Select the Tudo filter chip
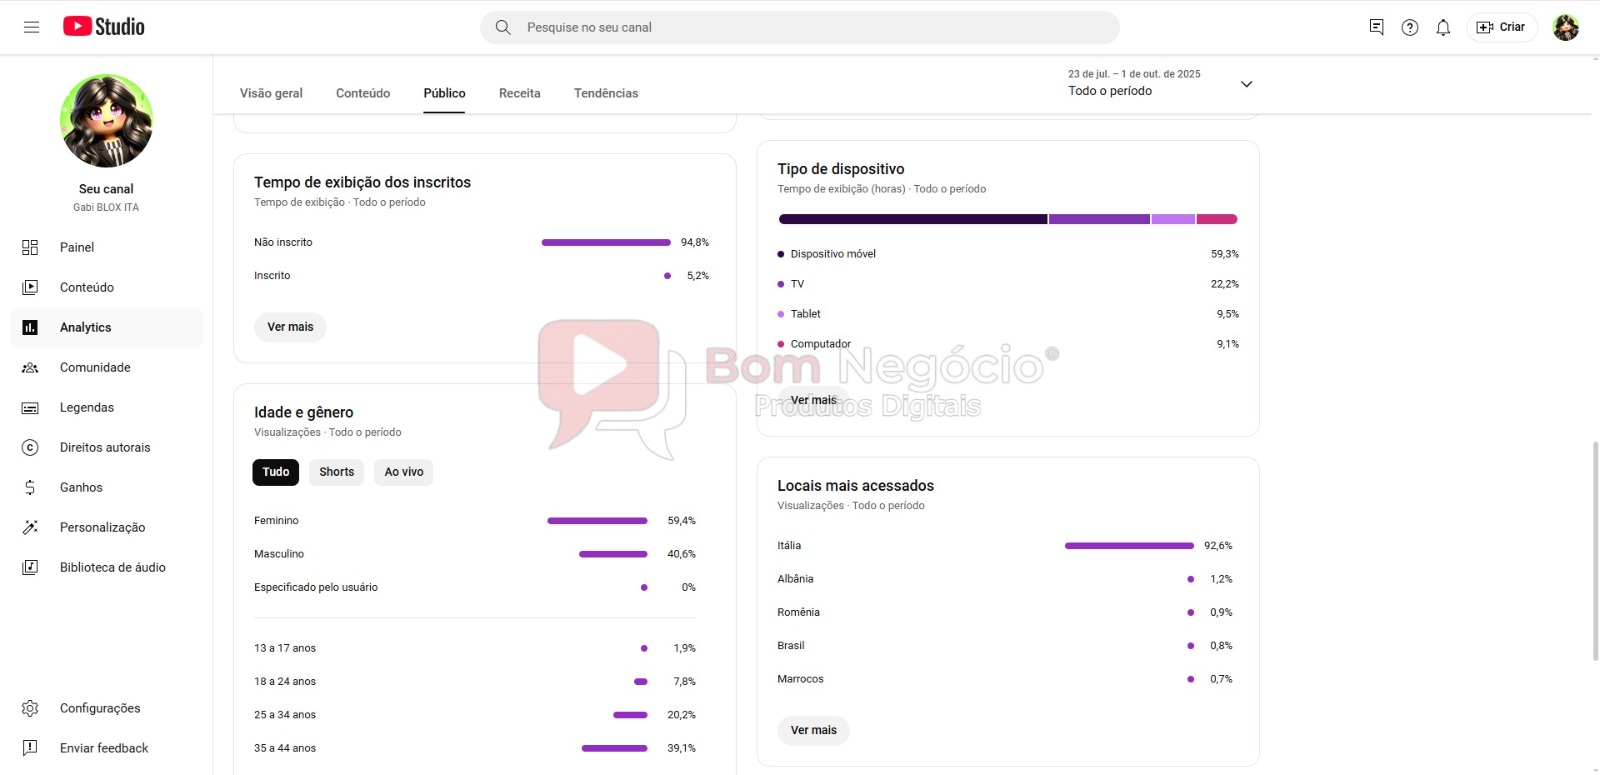The width and height of the screenshot is (1600, 775). (276, 472)
